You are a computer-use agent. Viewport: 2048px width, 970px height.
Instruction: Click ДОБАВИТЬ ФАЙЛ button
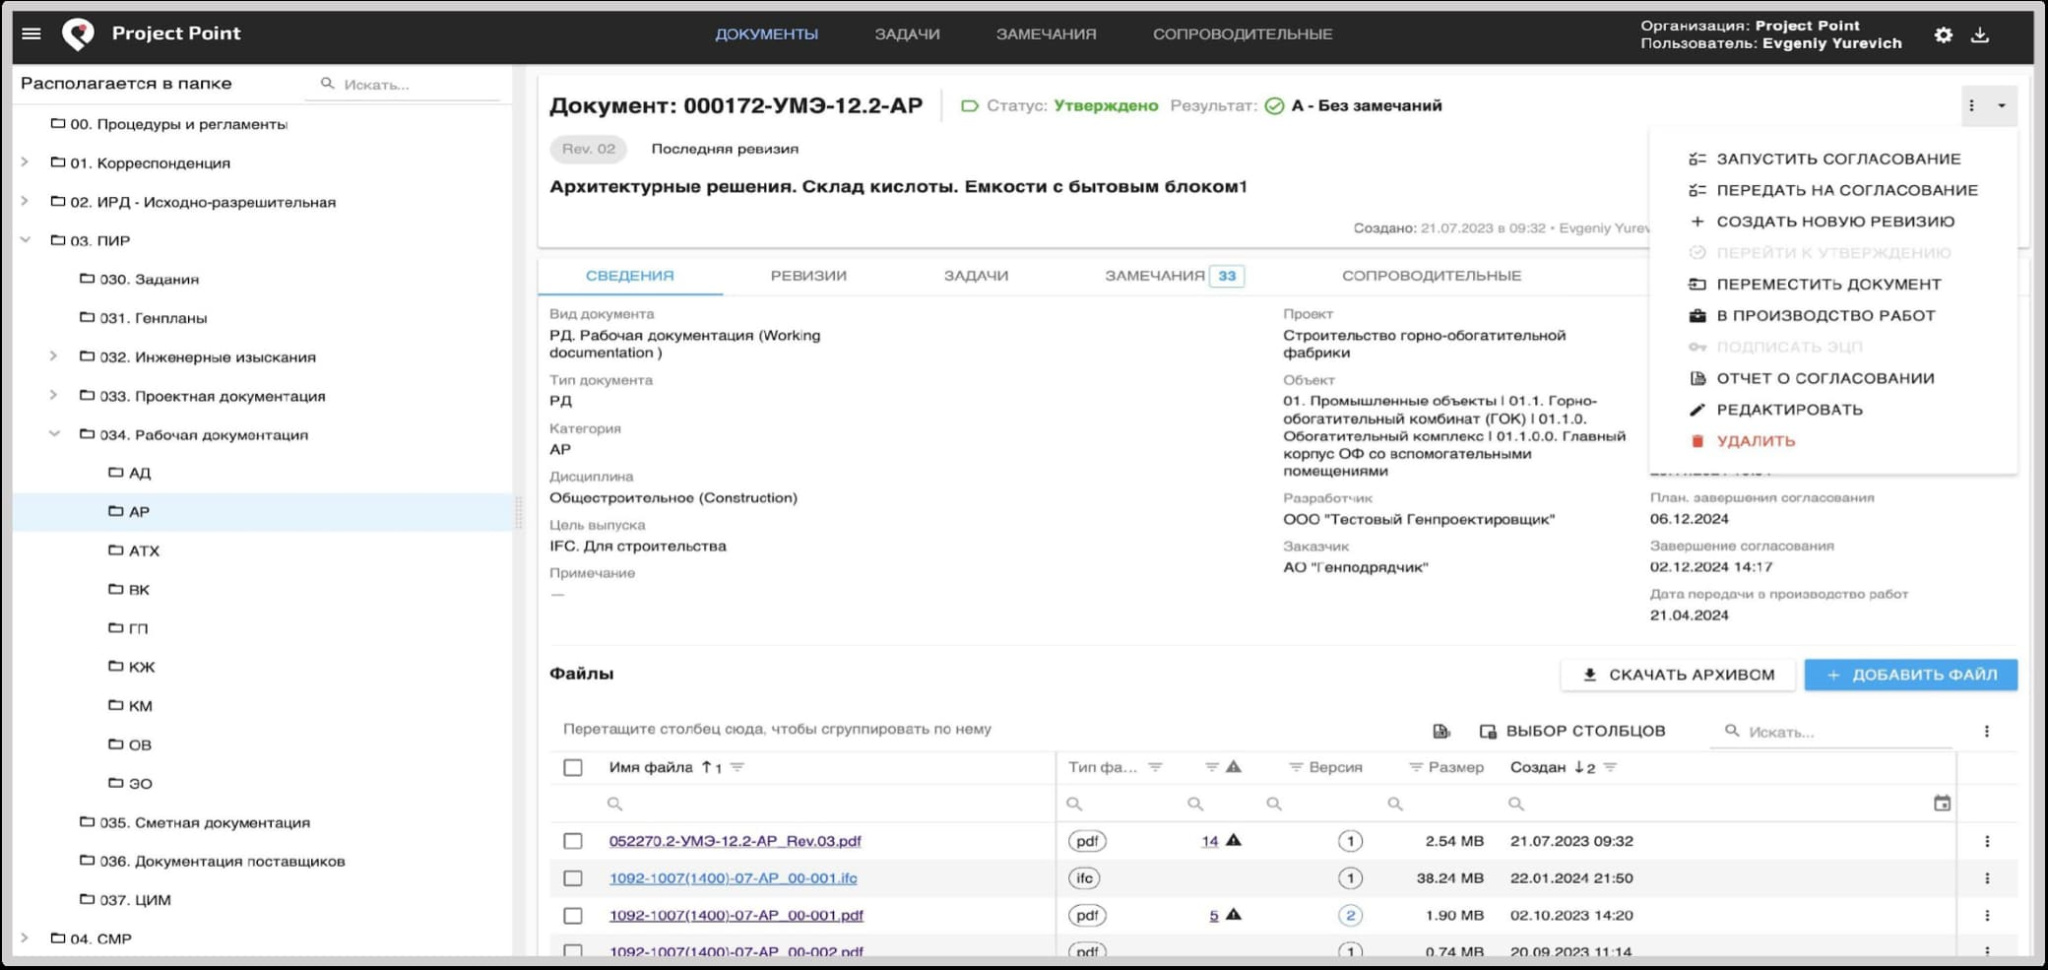(x=1911, y=675)
